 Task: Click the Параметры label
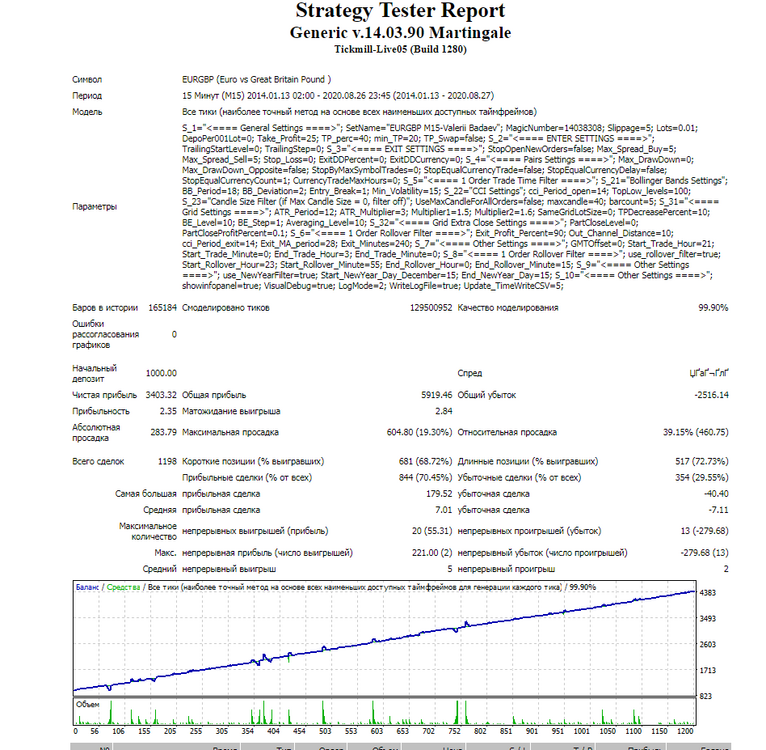tap(94, 207)
